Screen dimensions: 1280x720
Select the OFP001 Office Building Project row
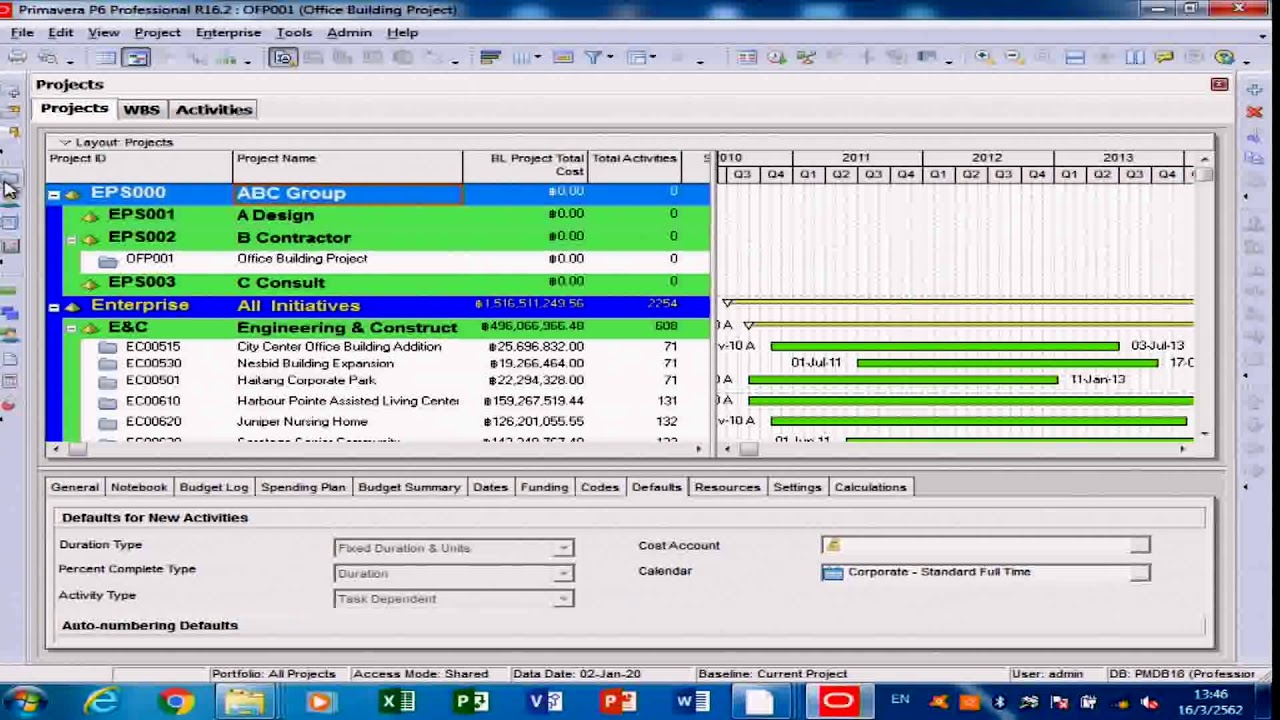coord(378,259)
